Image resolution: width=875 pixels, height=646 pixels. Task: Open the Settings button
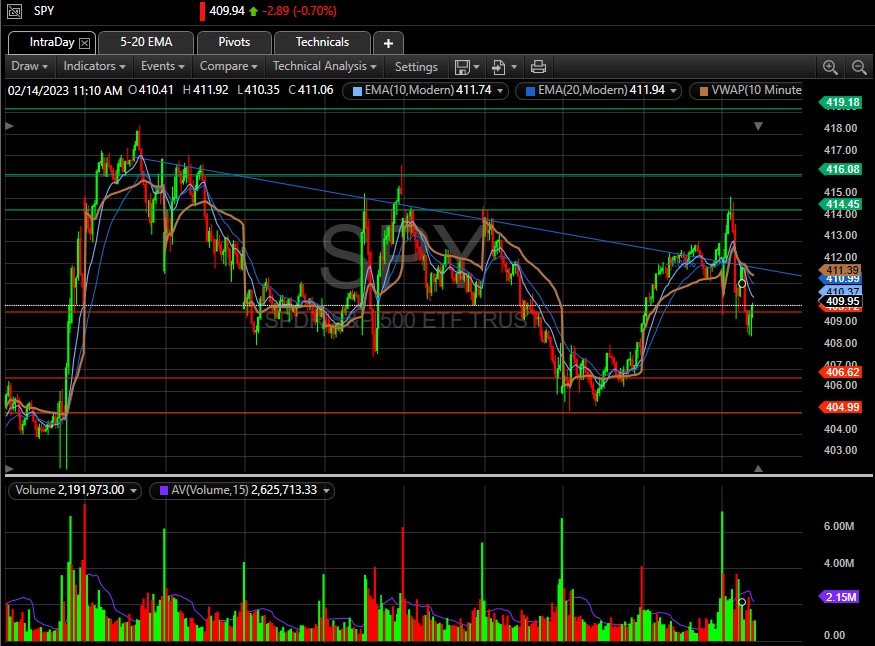[416, 67]
